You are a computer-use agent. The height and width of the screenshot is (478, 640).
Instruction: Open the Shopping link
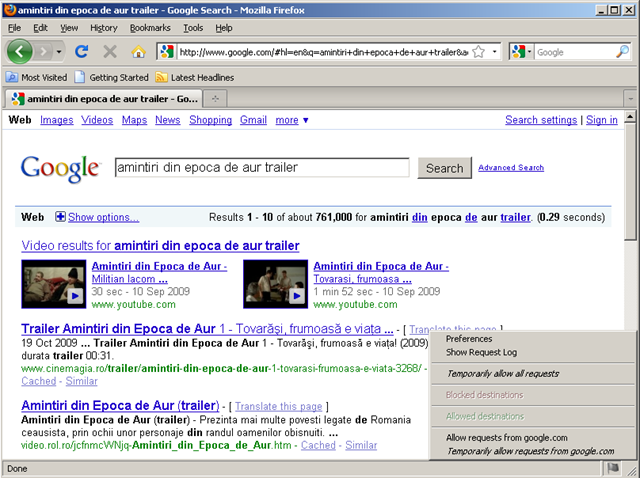(x=211, y=120)
